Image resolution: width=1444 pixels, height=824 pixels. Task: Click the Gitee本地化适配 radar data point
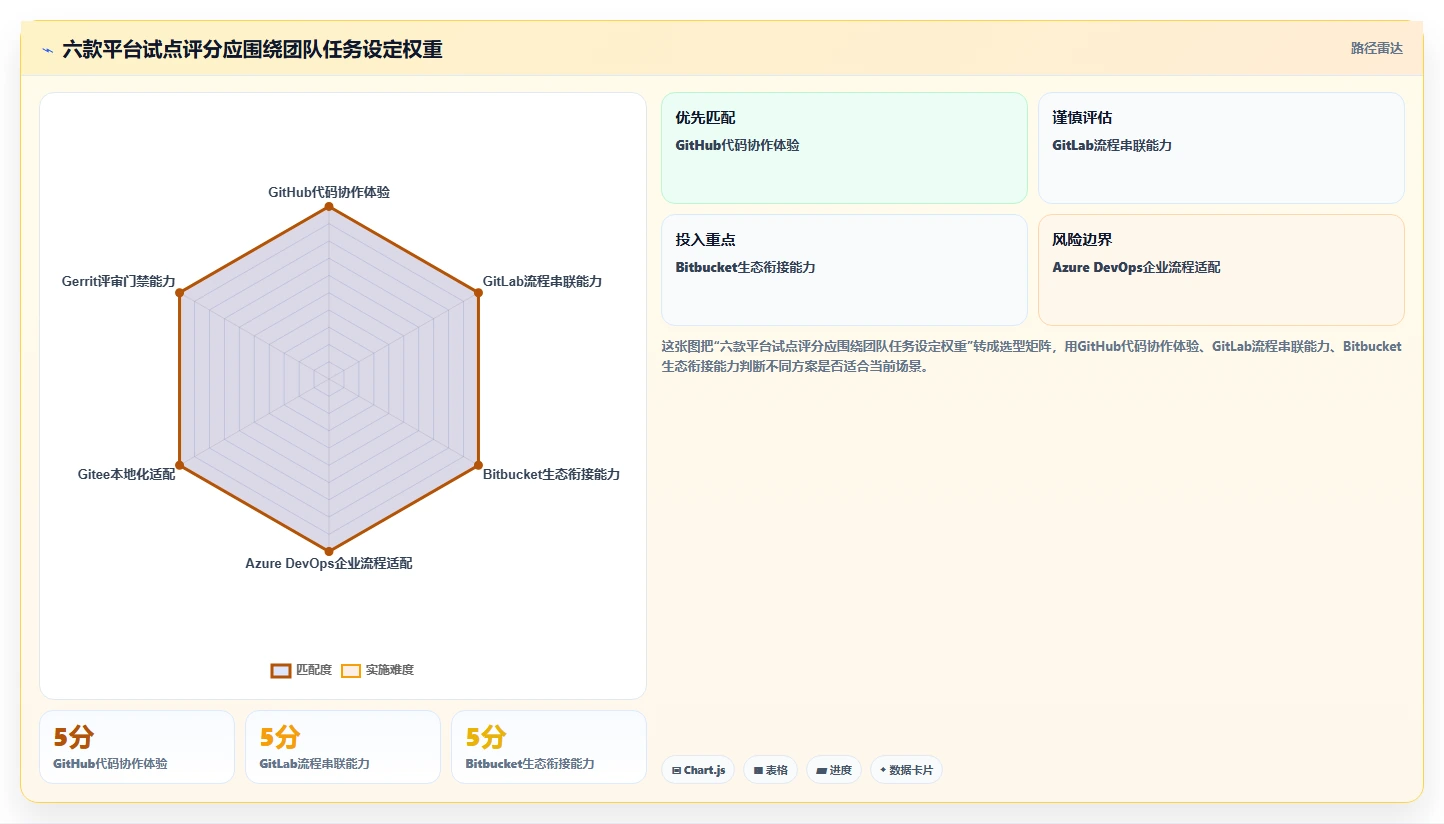pyautogui.click(x=180, y=465)
